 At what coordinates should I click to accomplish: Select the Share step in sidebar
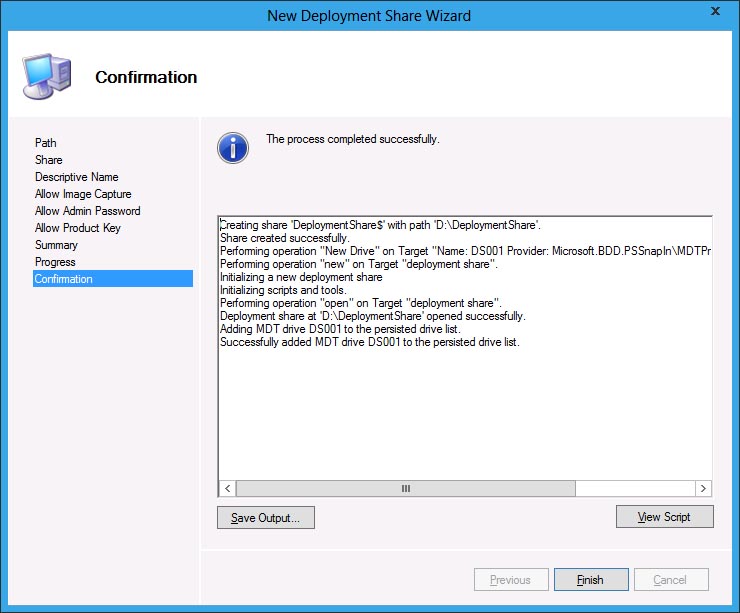click(x=49, y=160)
